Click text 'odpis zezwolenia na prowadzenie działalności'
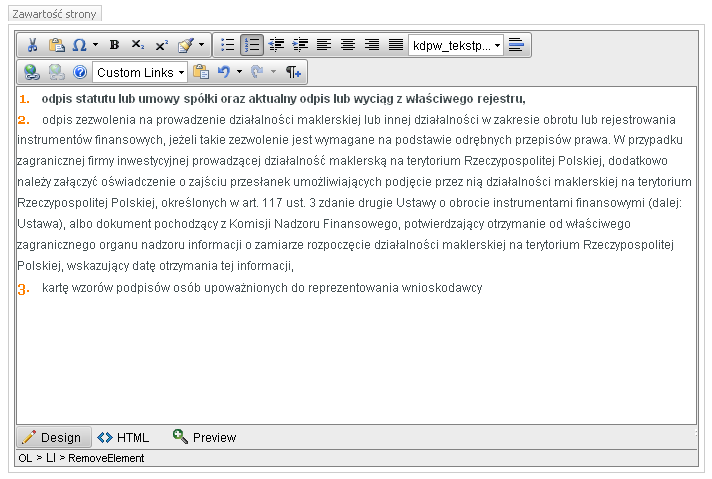This screenshot has height=479, width=712. [x=168, y=120]
